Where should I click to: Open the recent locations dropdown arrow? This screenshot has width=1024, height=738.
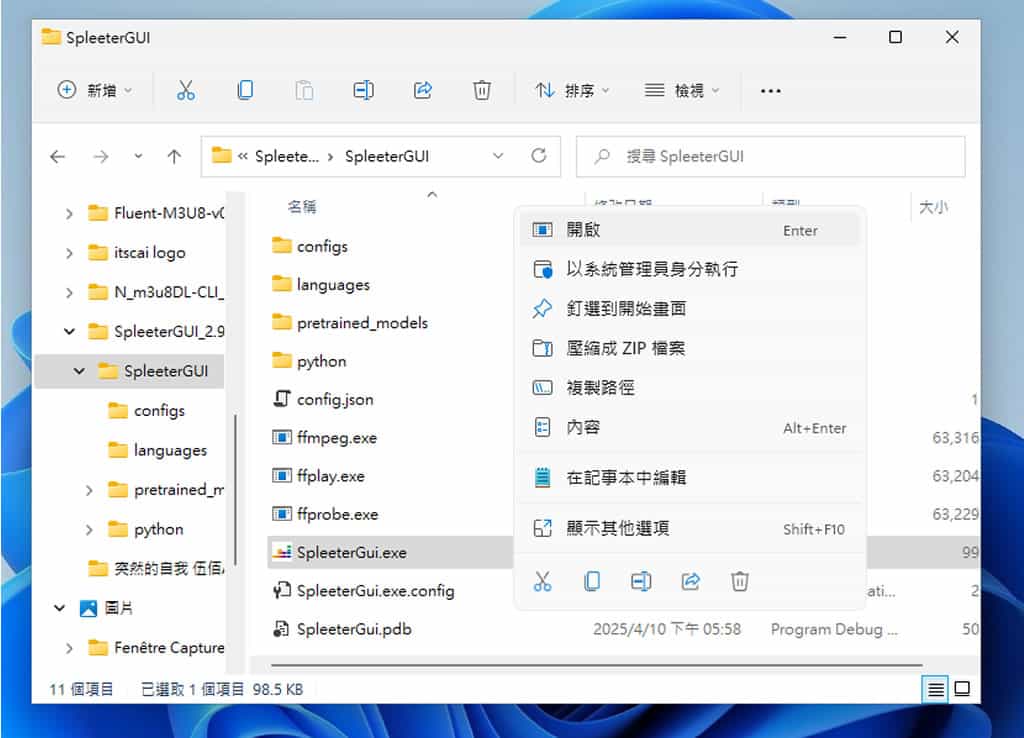[138, 157]
